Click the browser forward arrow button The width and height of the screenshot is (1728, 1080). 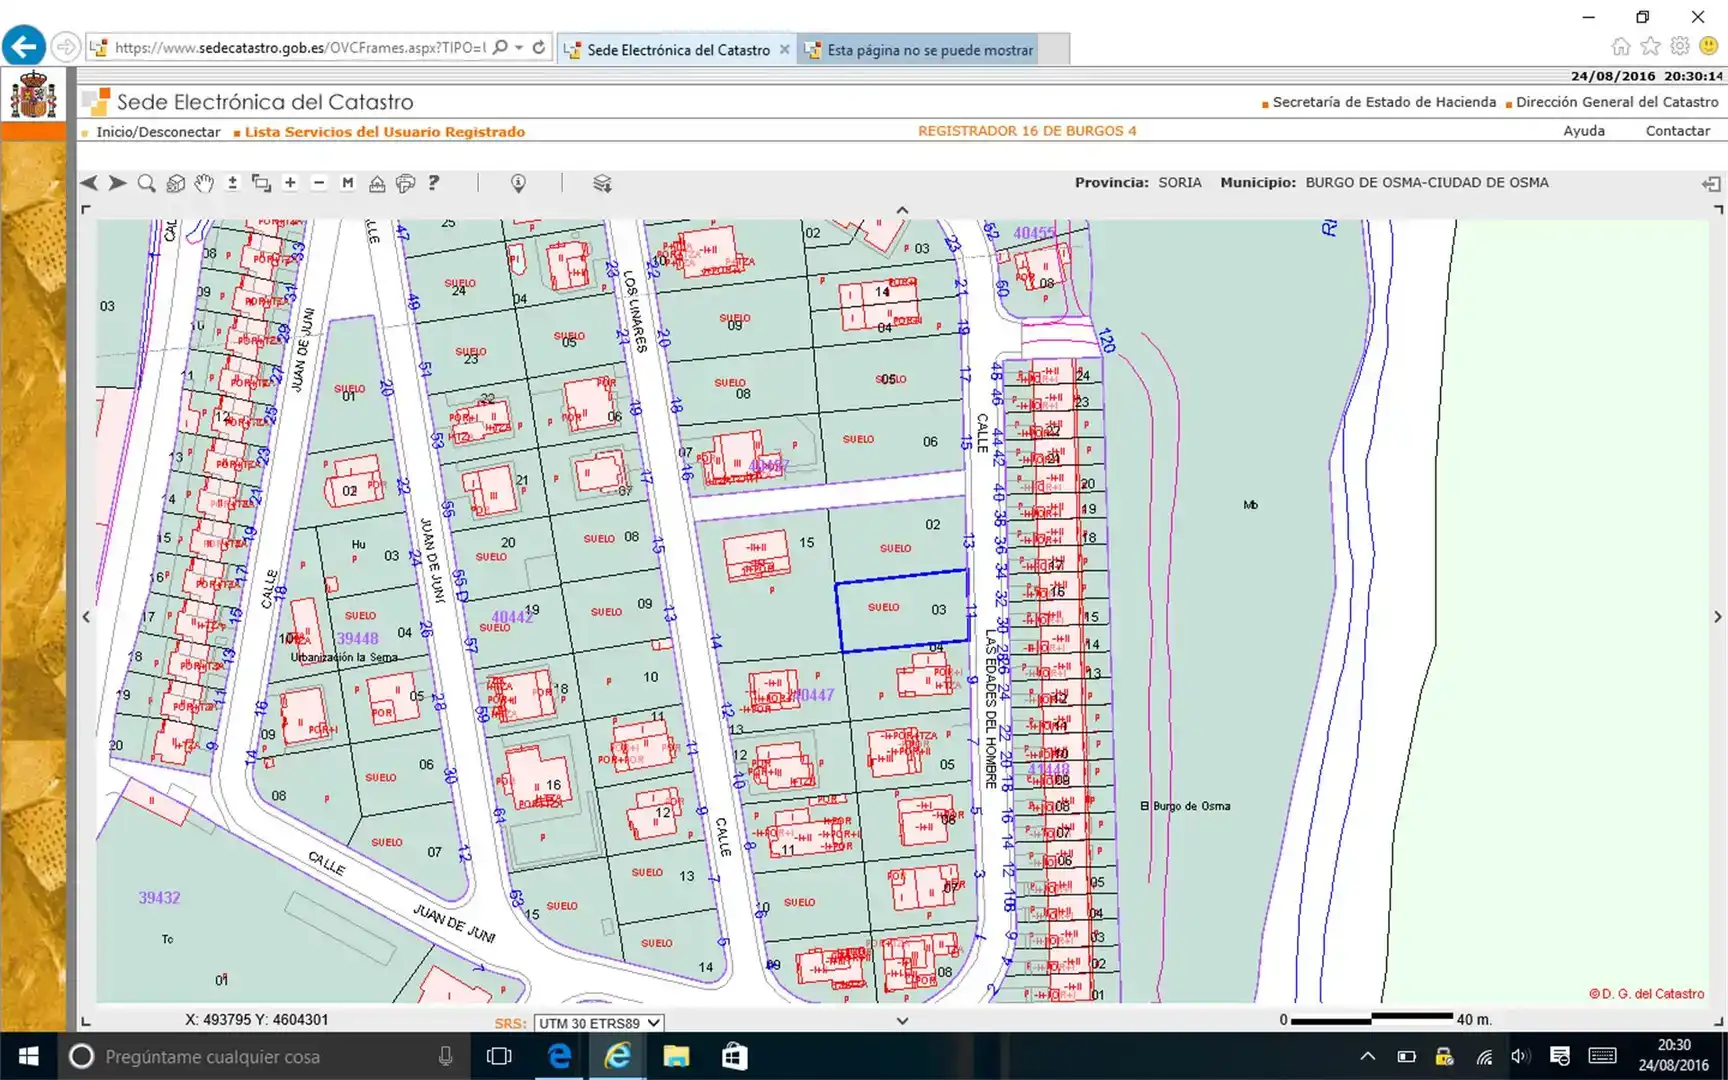[66, 47]
